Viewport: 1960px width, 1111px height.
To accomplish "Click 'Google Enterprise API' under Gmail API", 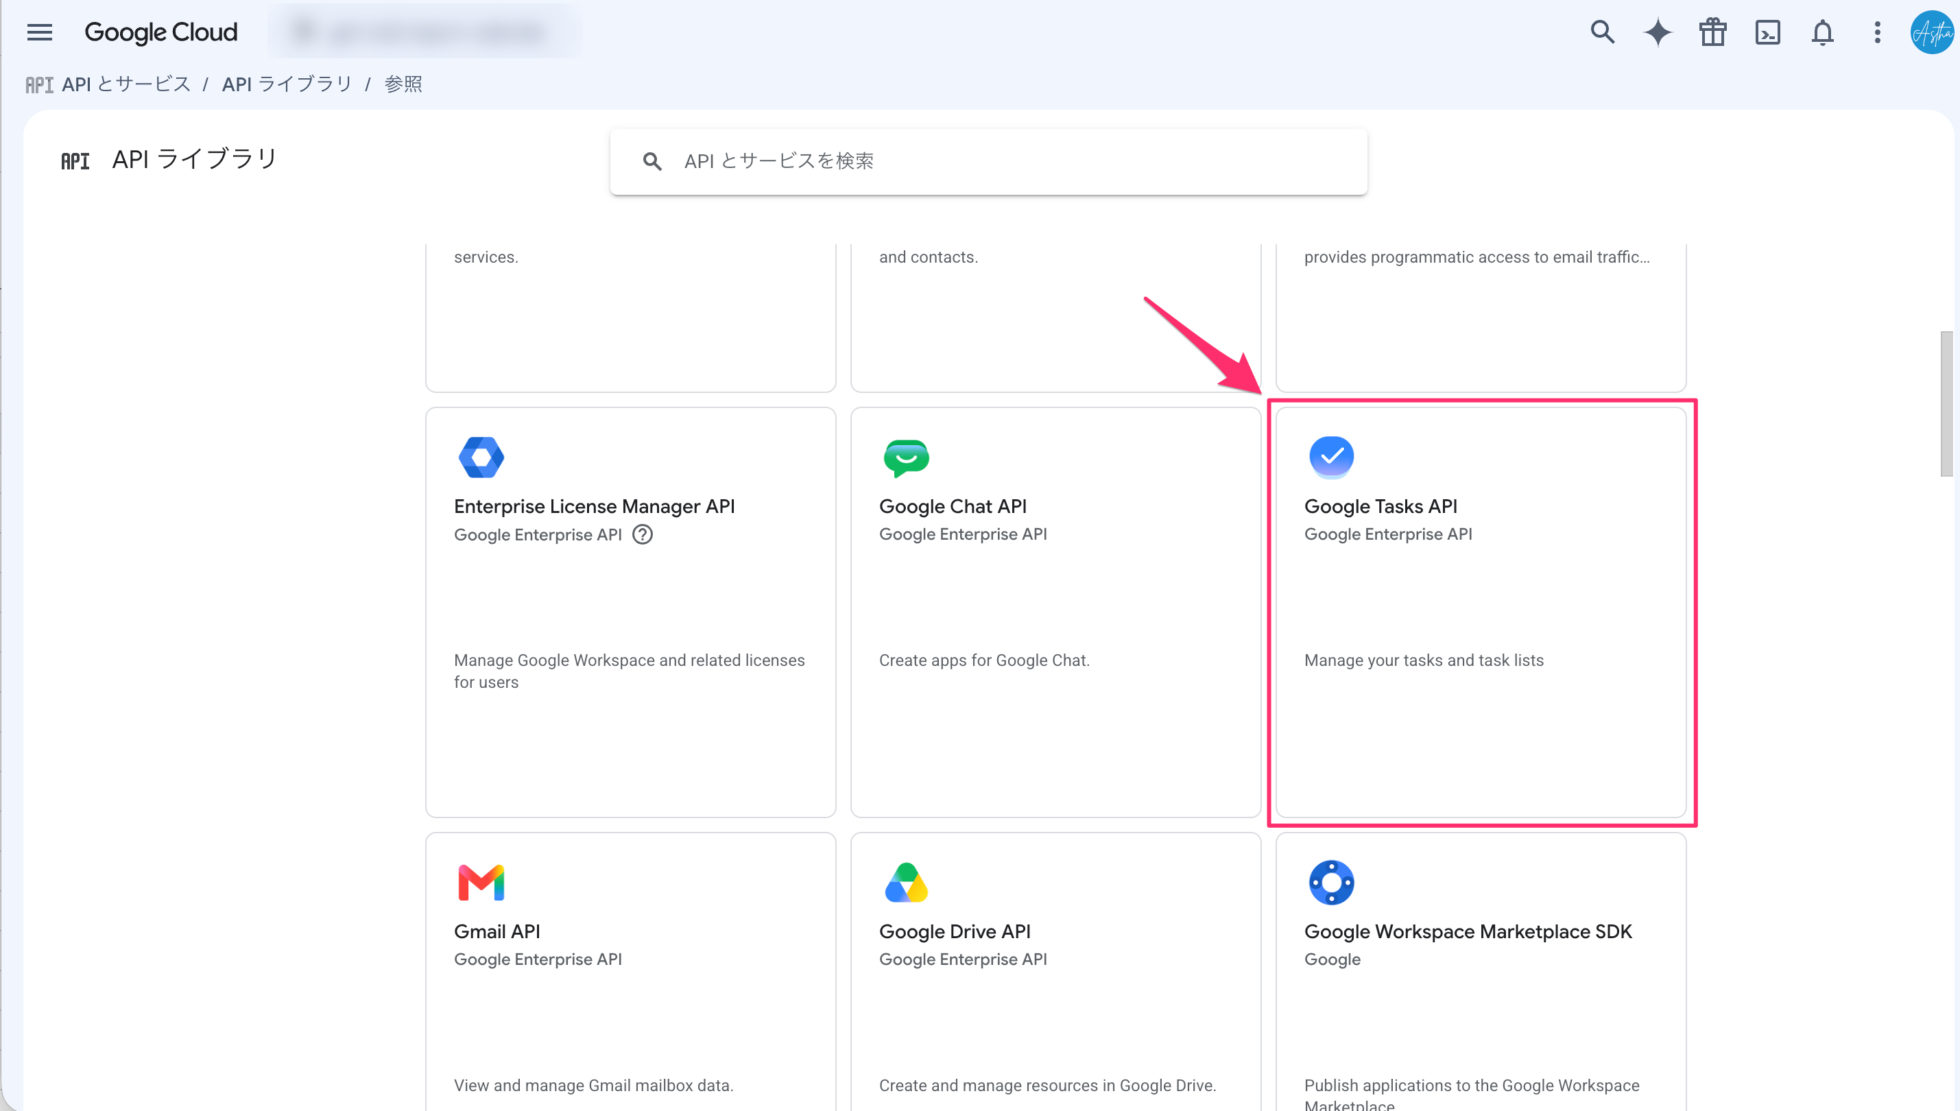I will click(x=538, y=959).
